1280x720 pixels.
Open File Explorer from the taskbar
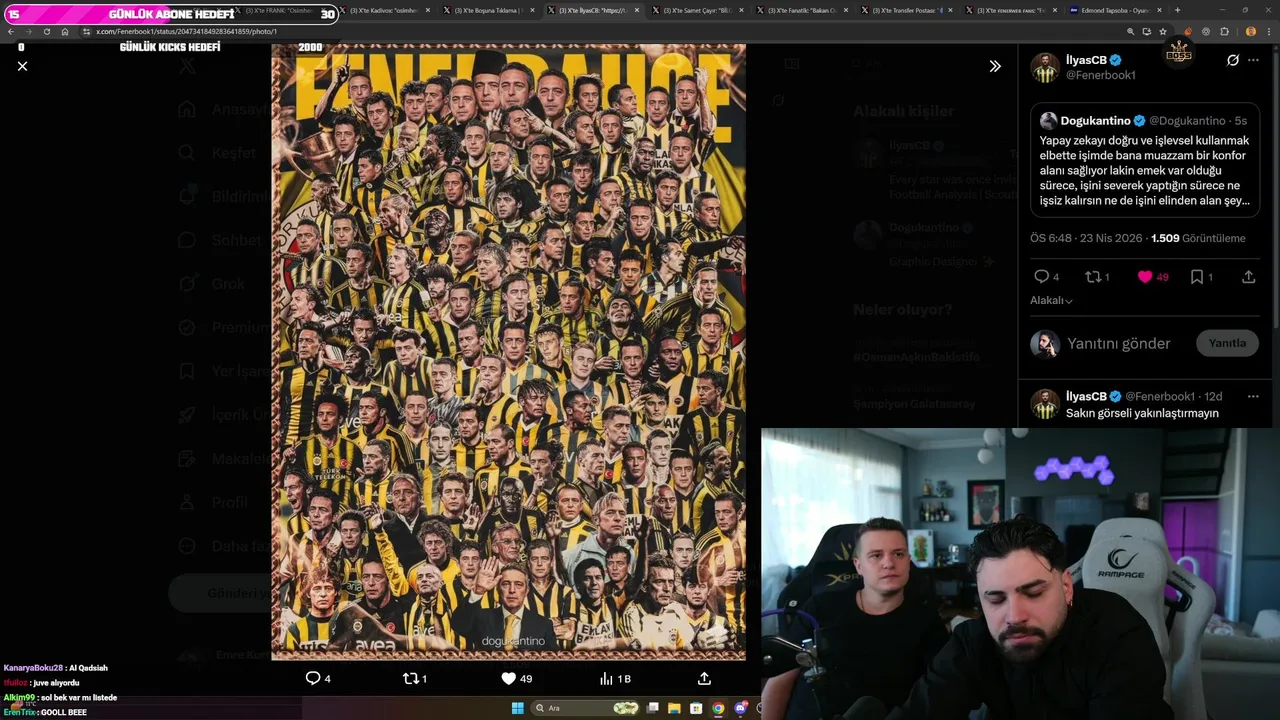[x=675, y=708]
